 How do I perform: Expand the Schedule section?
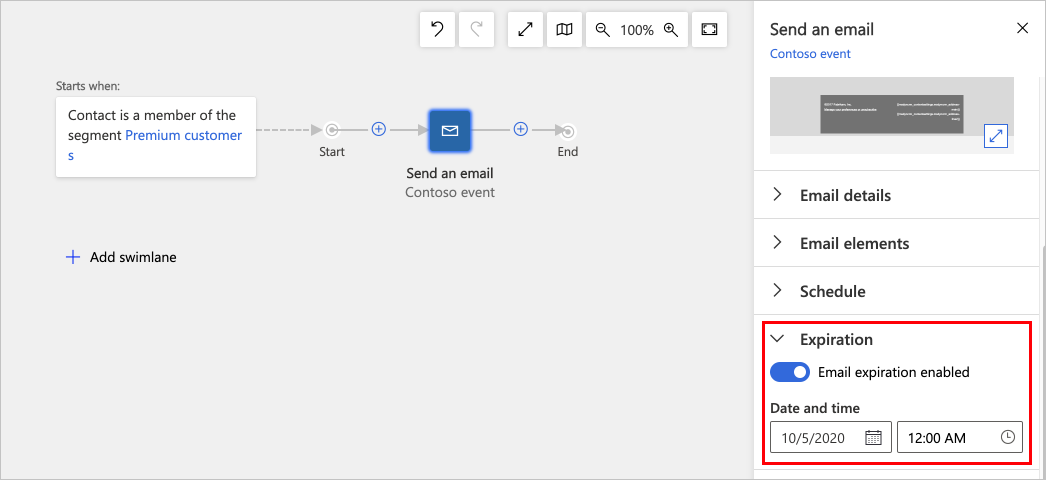pos(898,291)
